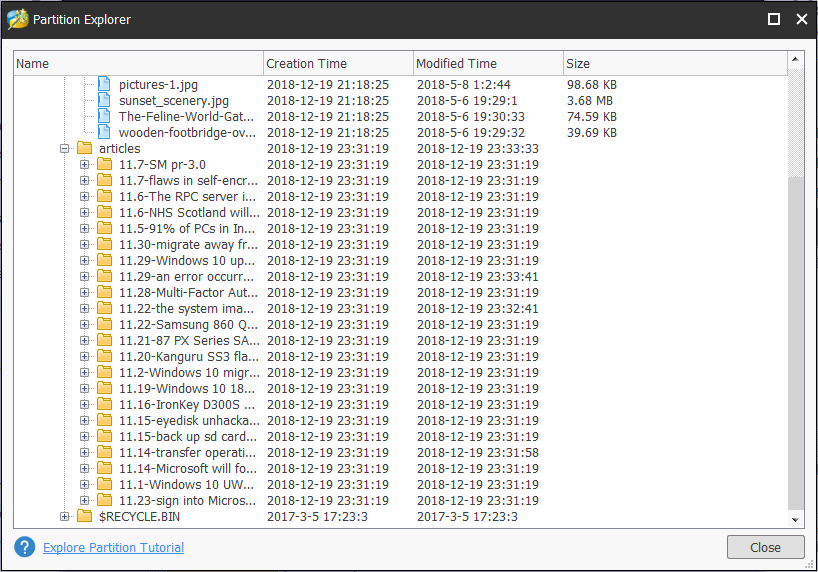Click folder icon for 11.22-Samsung 860 entry
This screenshot has width=818, height=572.
tap(104, 325)
